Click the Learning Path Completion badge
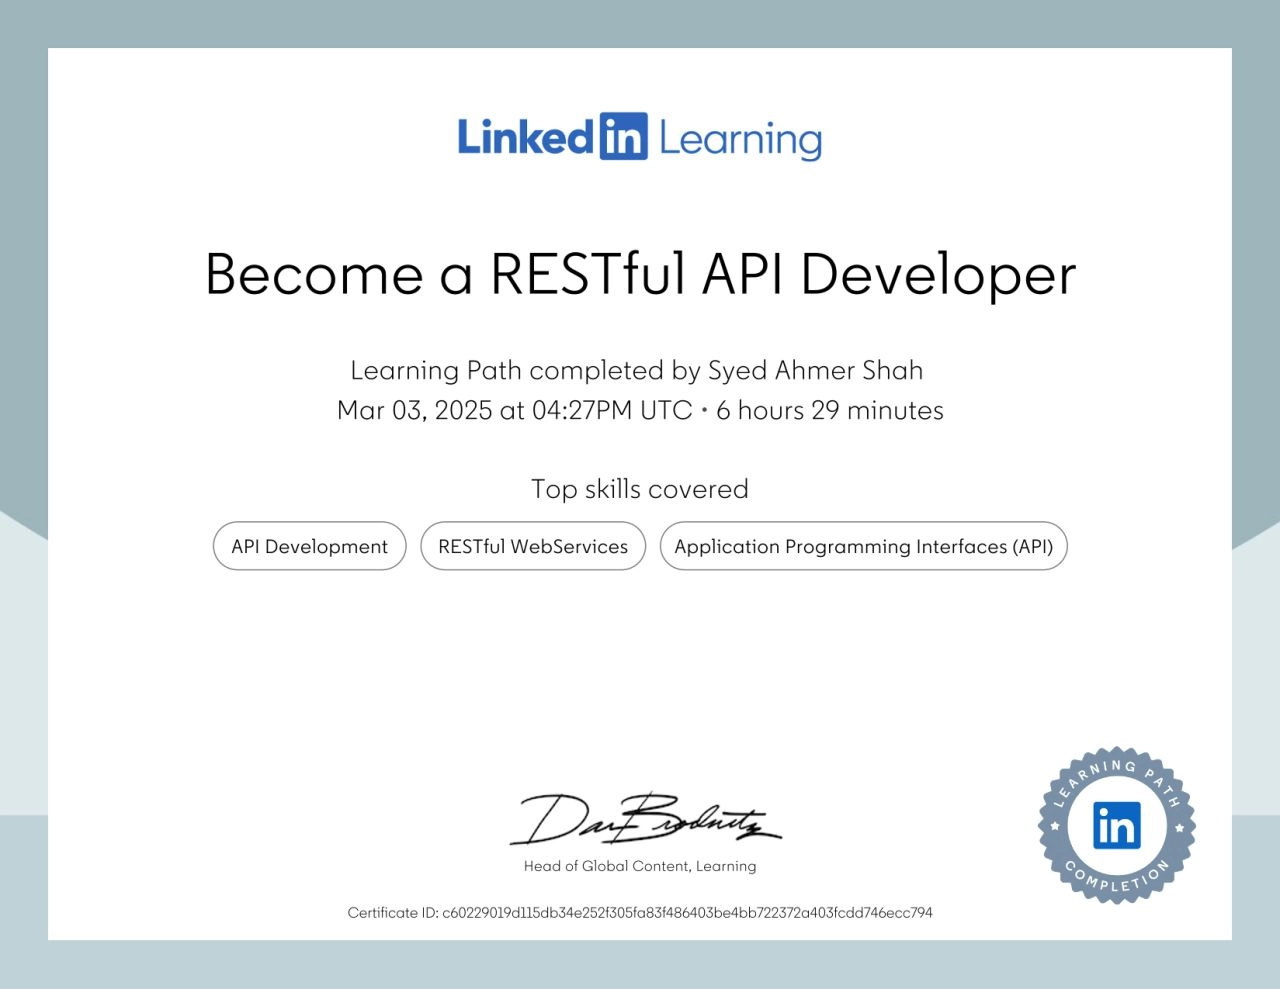 pyautogui.click(x=1117, y=826)
